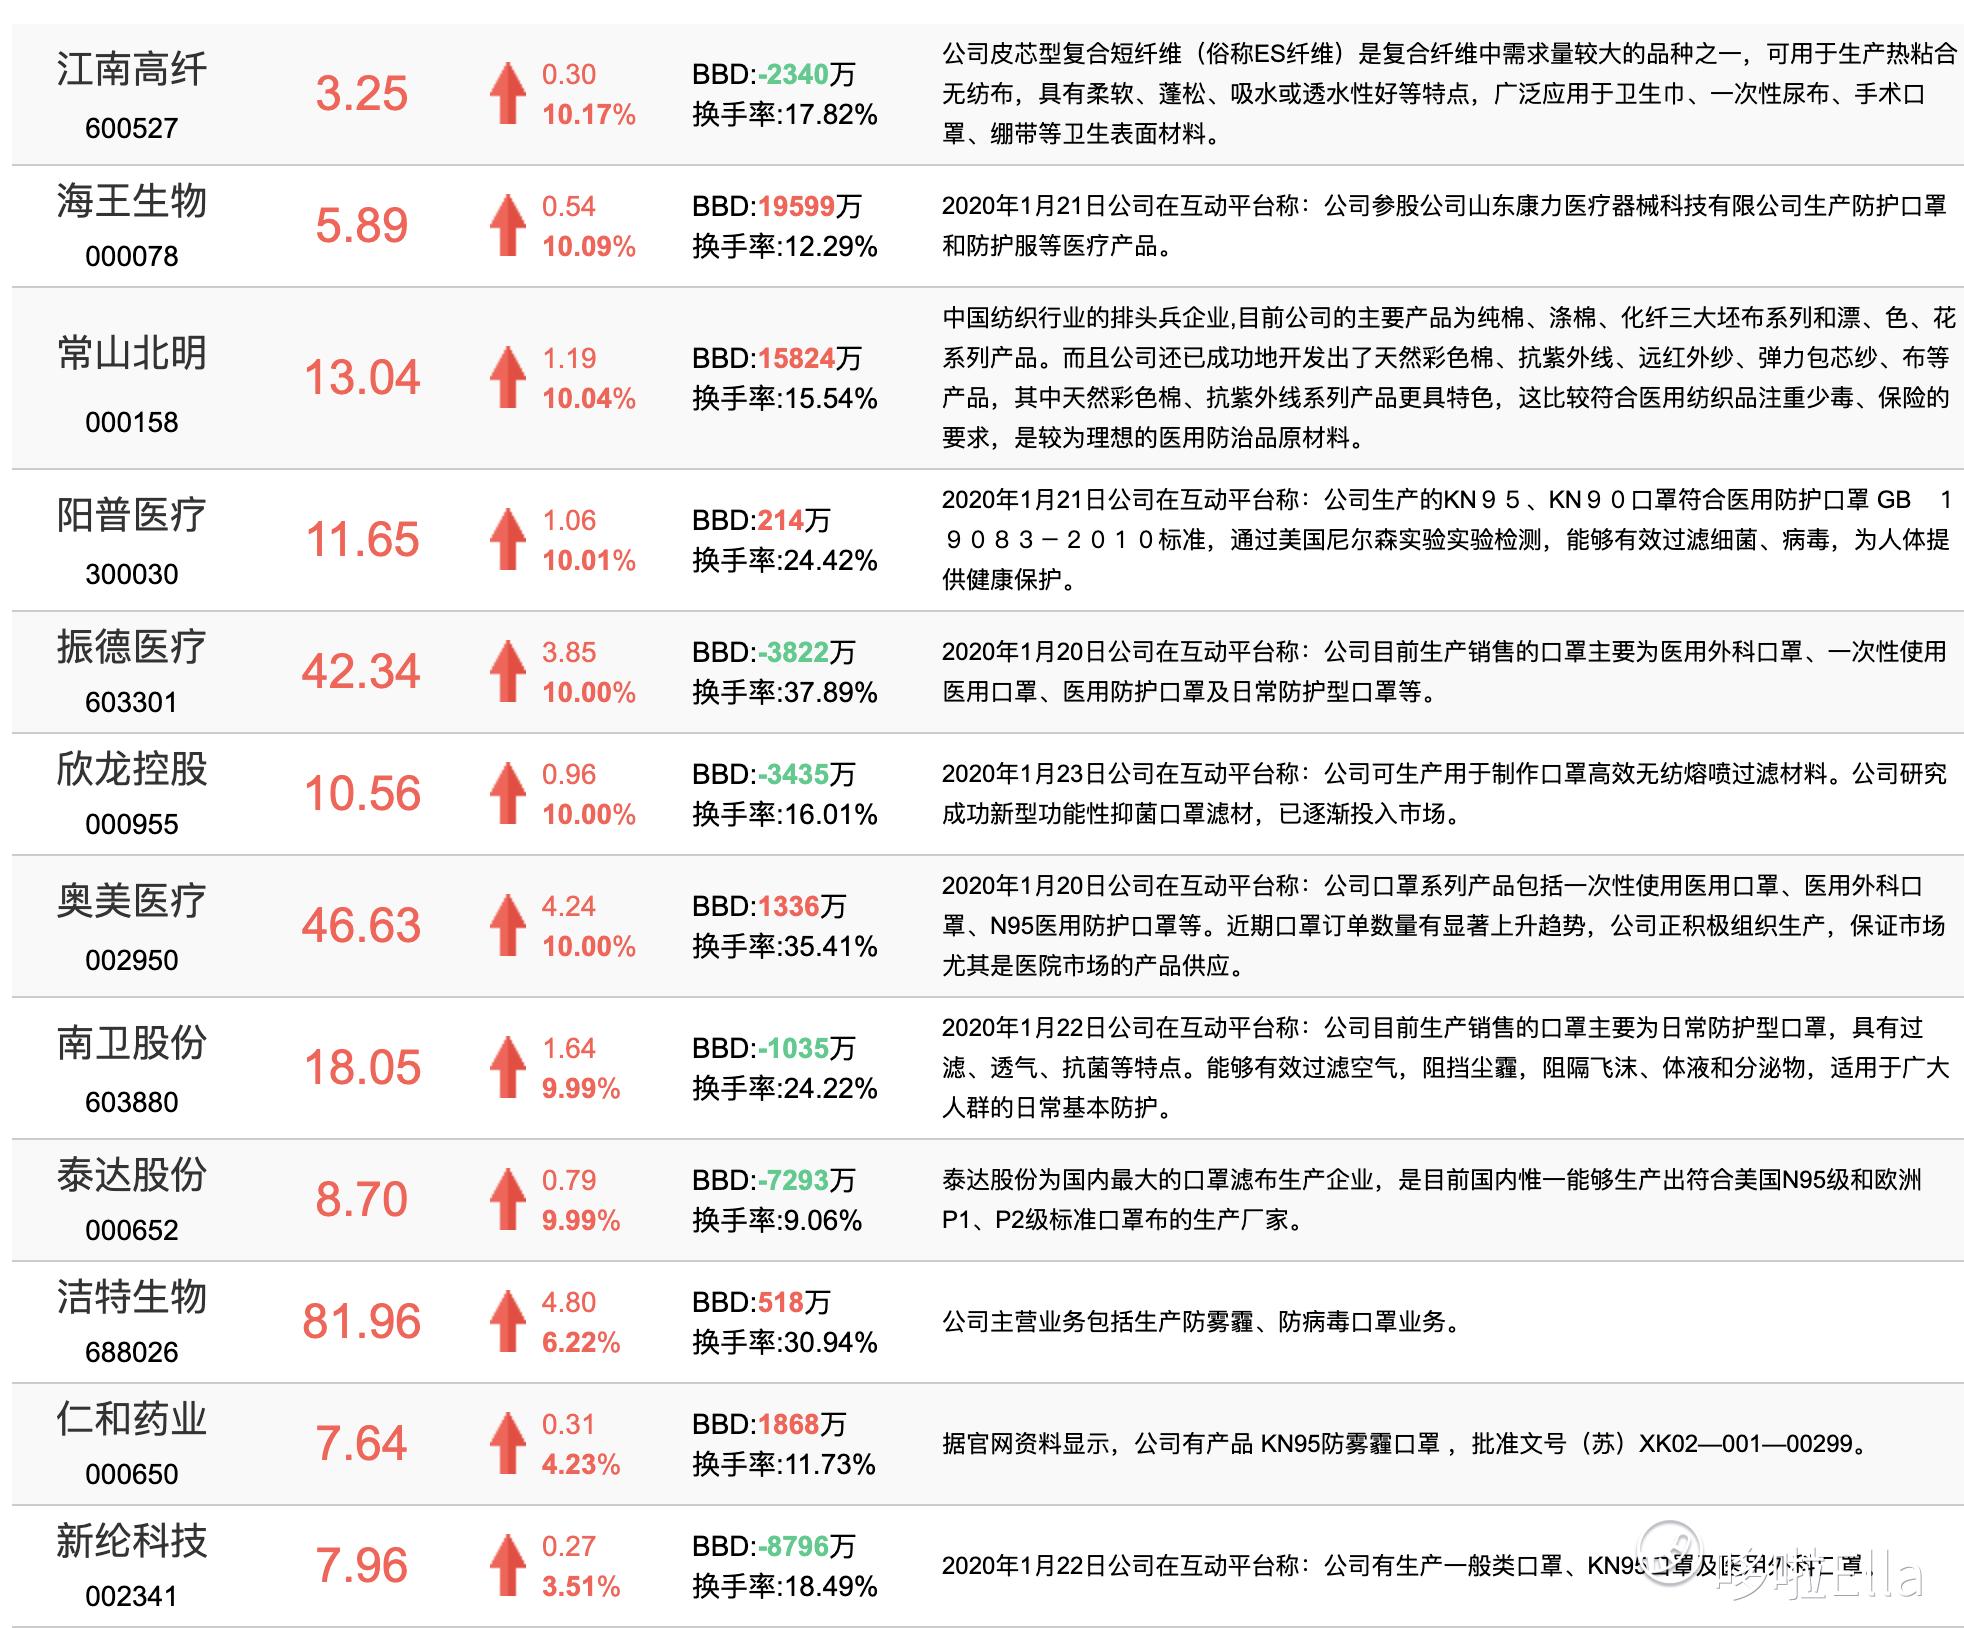Viewport: 1964px width, 1628px height.
Task: Click the red up arrow for 江南高纤
Action: point(507,93)
